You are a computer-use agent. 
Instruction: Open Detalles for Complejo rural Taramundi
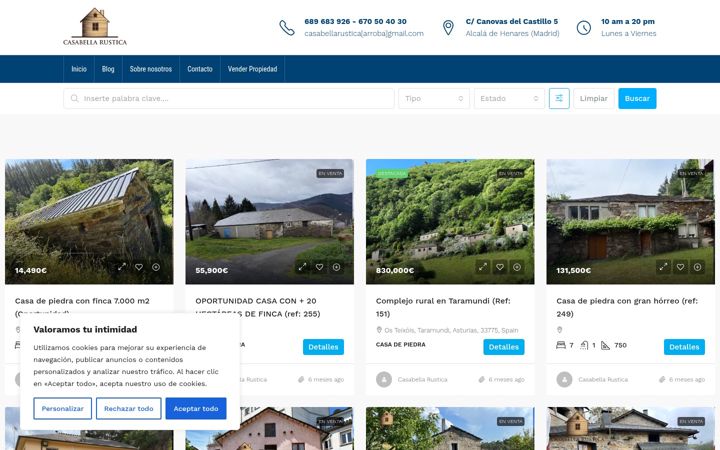coord(504,347)
